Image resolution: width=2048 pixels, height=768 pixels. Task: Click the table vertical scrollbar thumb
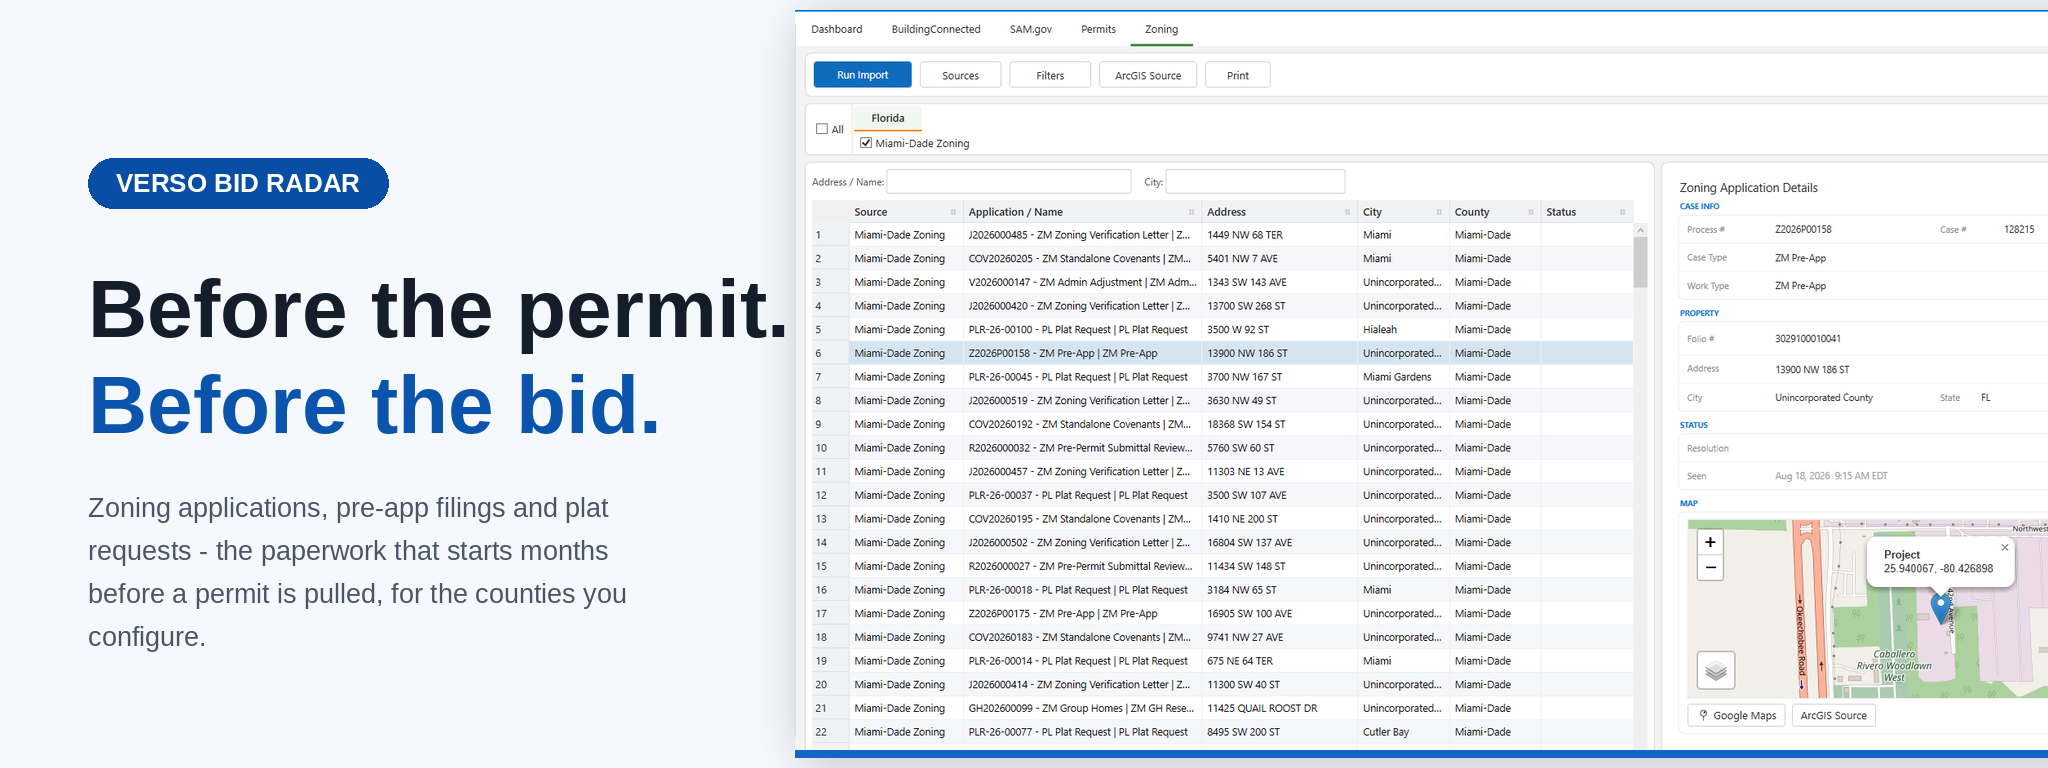[1640, 262]
